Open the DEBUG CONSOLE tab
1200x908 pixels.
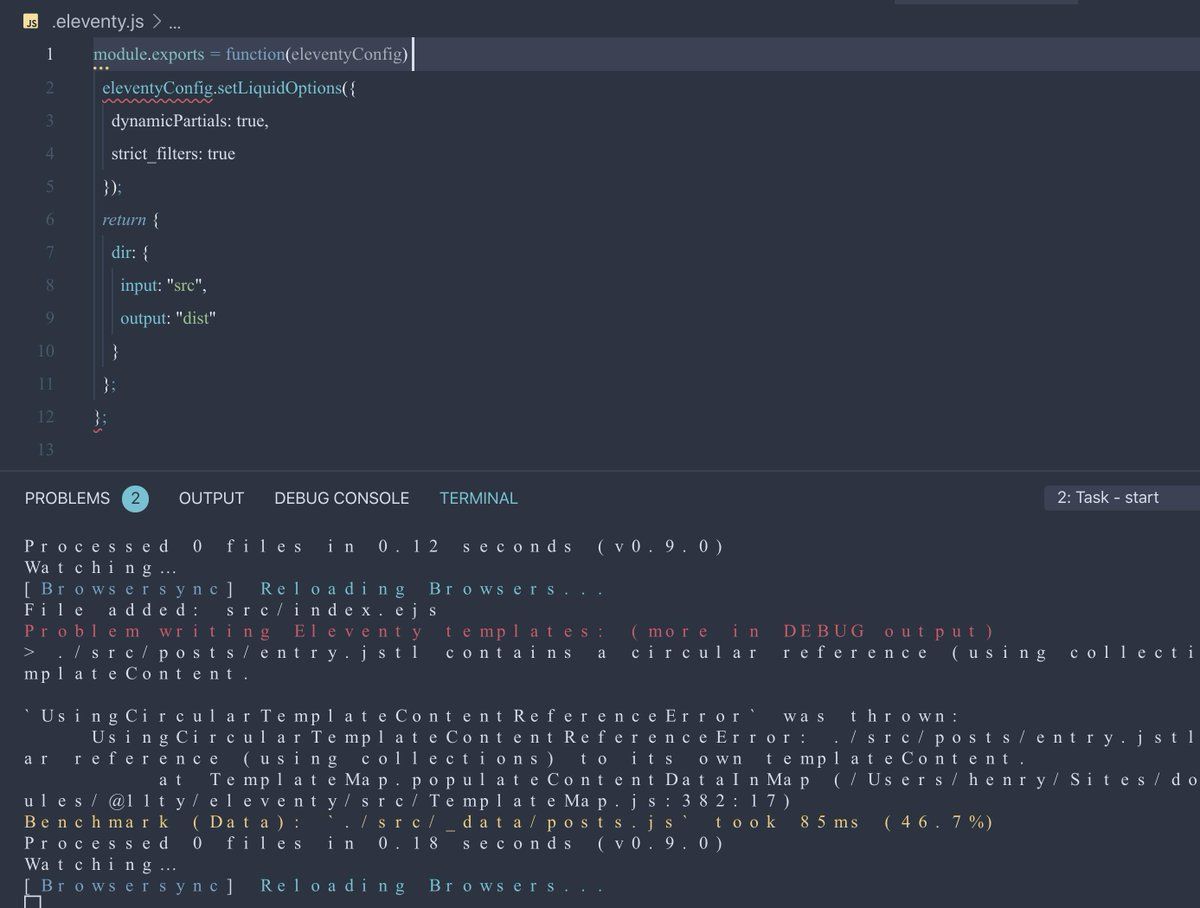(341, 498)
